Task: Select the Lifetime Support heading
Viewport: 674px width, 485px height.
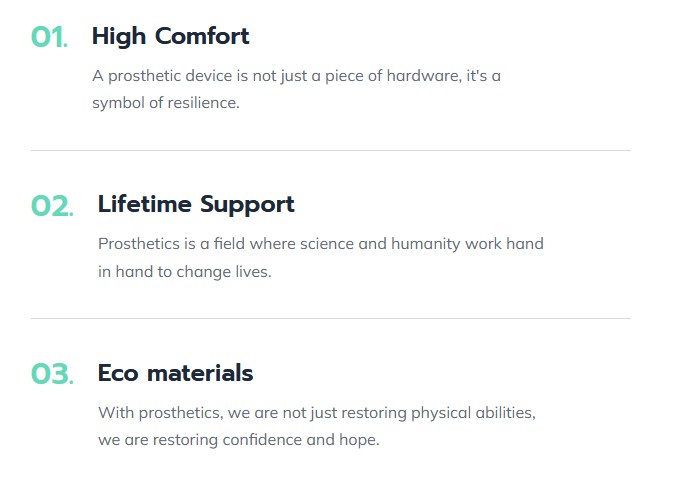Action: (196, 205)
